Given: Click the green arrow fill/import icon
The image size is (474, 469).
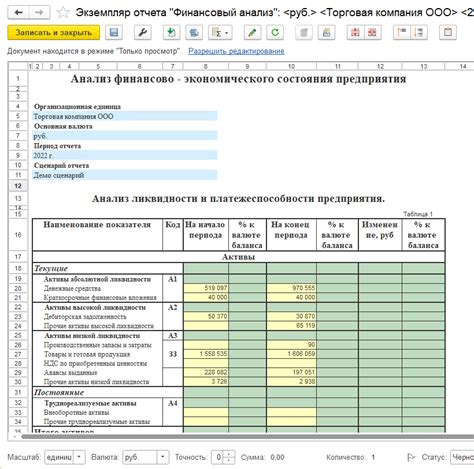Looking at the screenshot, I should (x=171, y=33).
